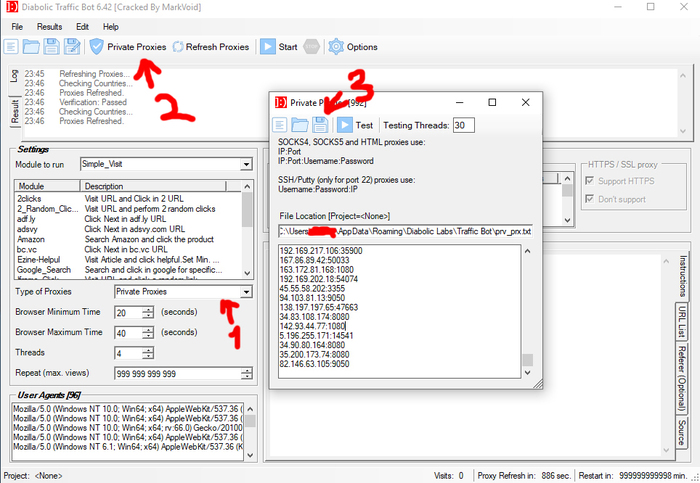Click Browser Minimum Time value field
The height and width of the screenshot is (483, 700).
point(129,312)
